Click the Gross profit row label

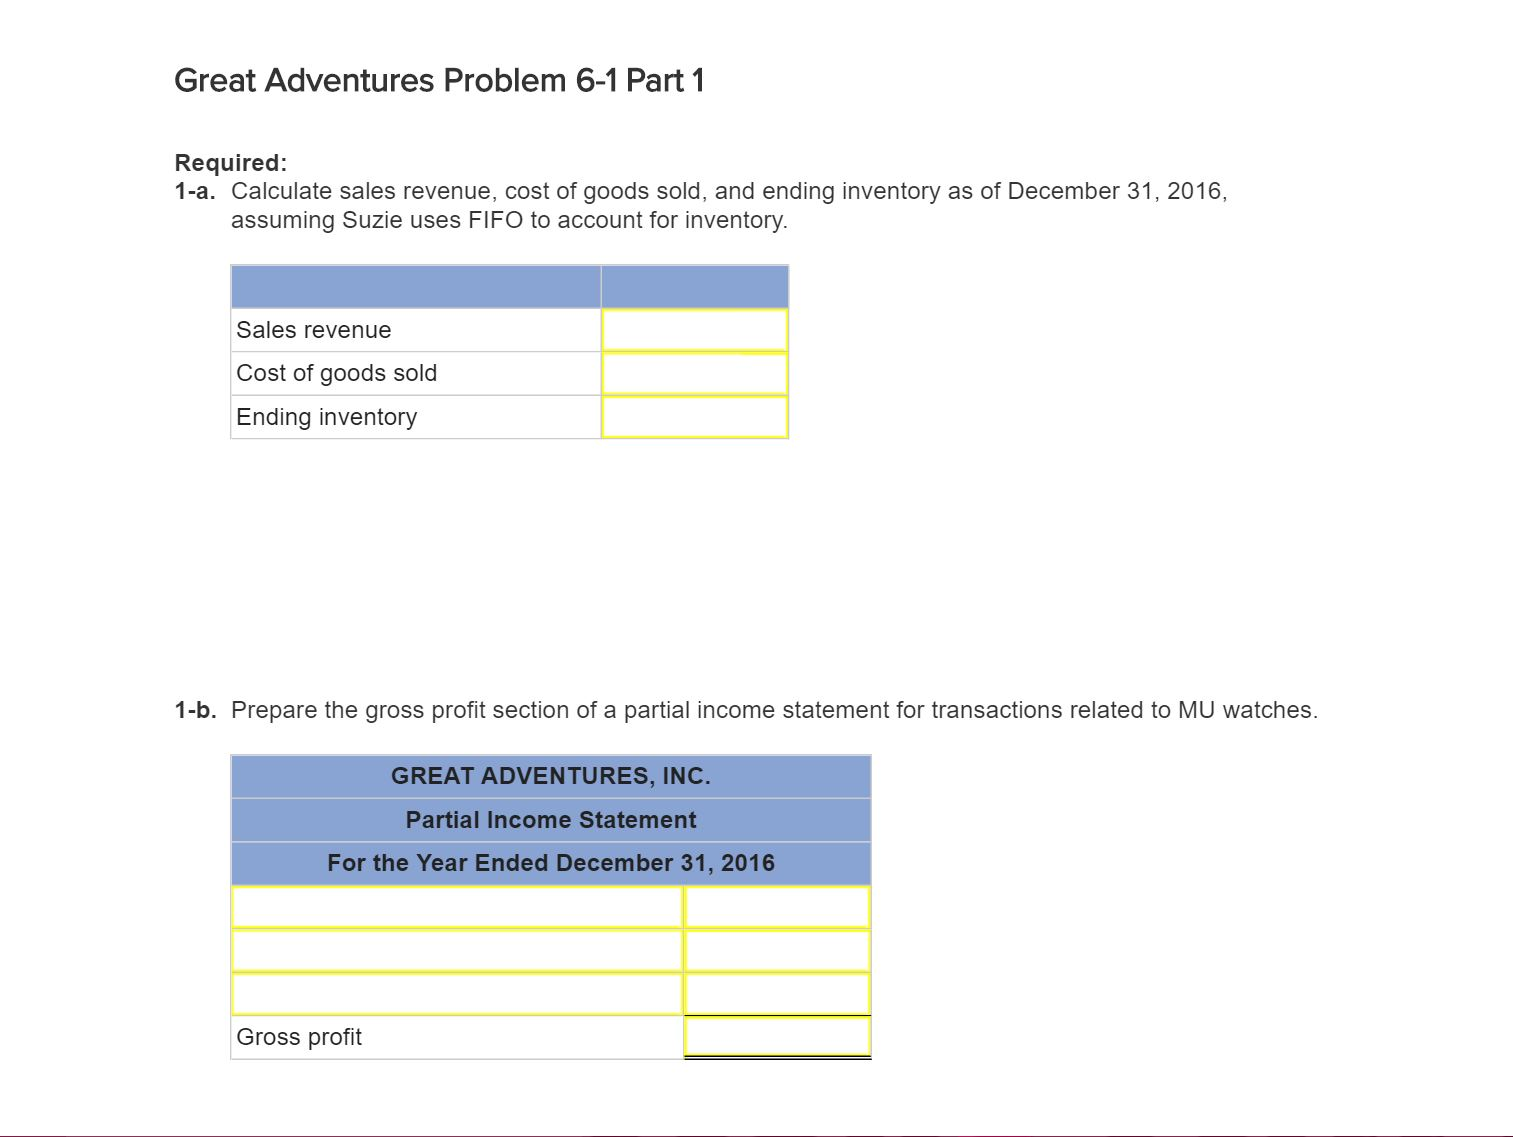[299, 1037]
